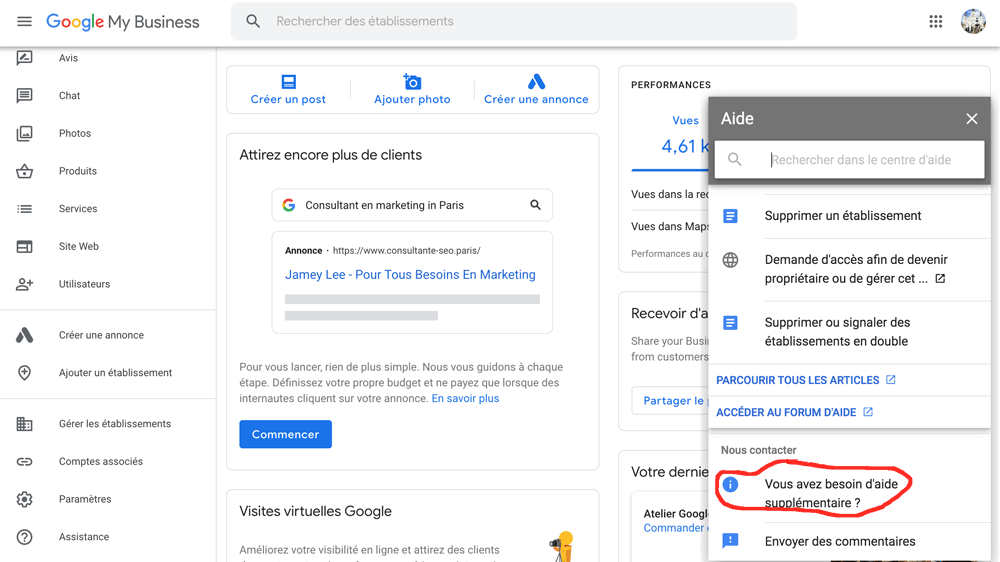This screenshot has height=562, width=1000.
Task: Select the Vues performance tab
Action: 686,121
